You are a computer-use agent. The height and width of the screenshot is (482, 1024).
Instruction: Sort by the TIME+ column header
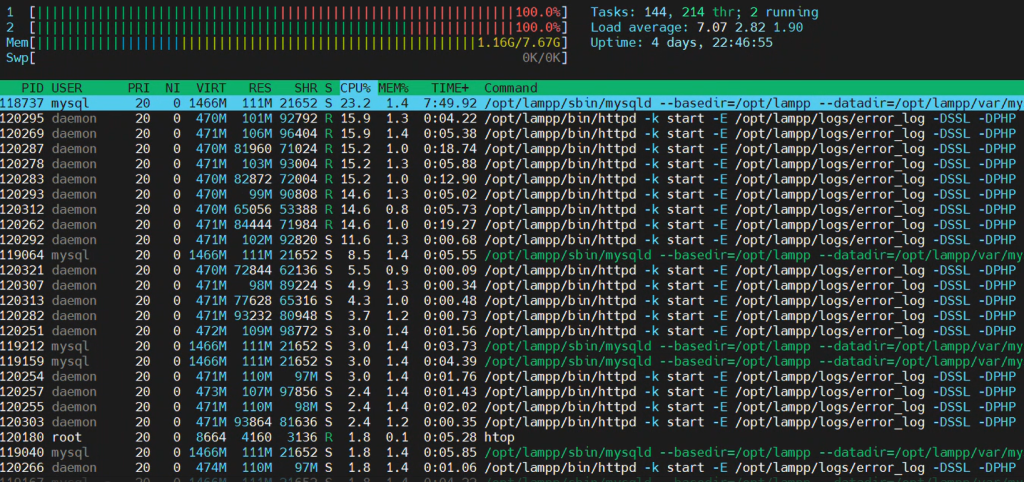point(450,88)
